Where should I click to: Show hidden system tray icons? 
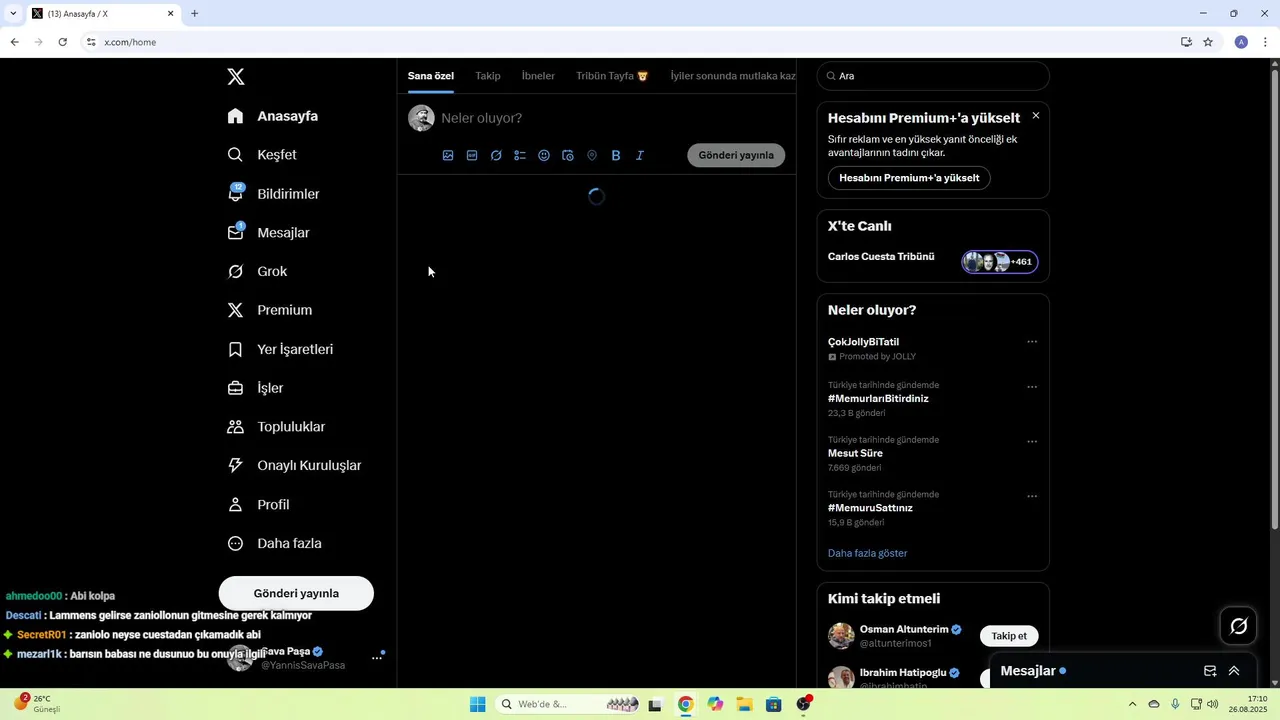pyautogui.click(x=1132, y=704)
